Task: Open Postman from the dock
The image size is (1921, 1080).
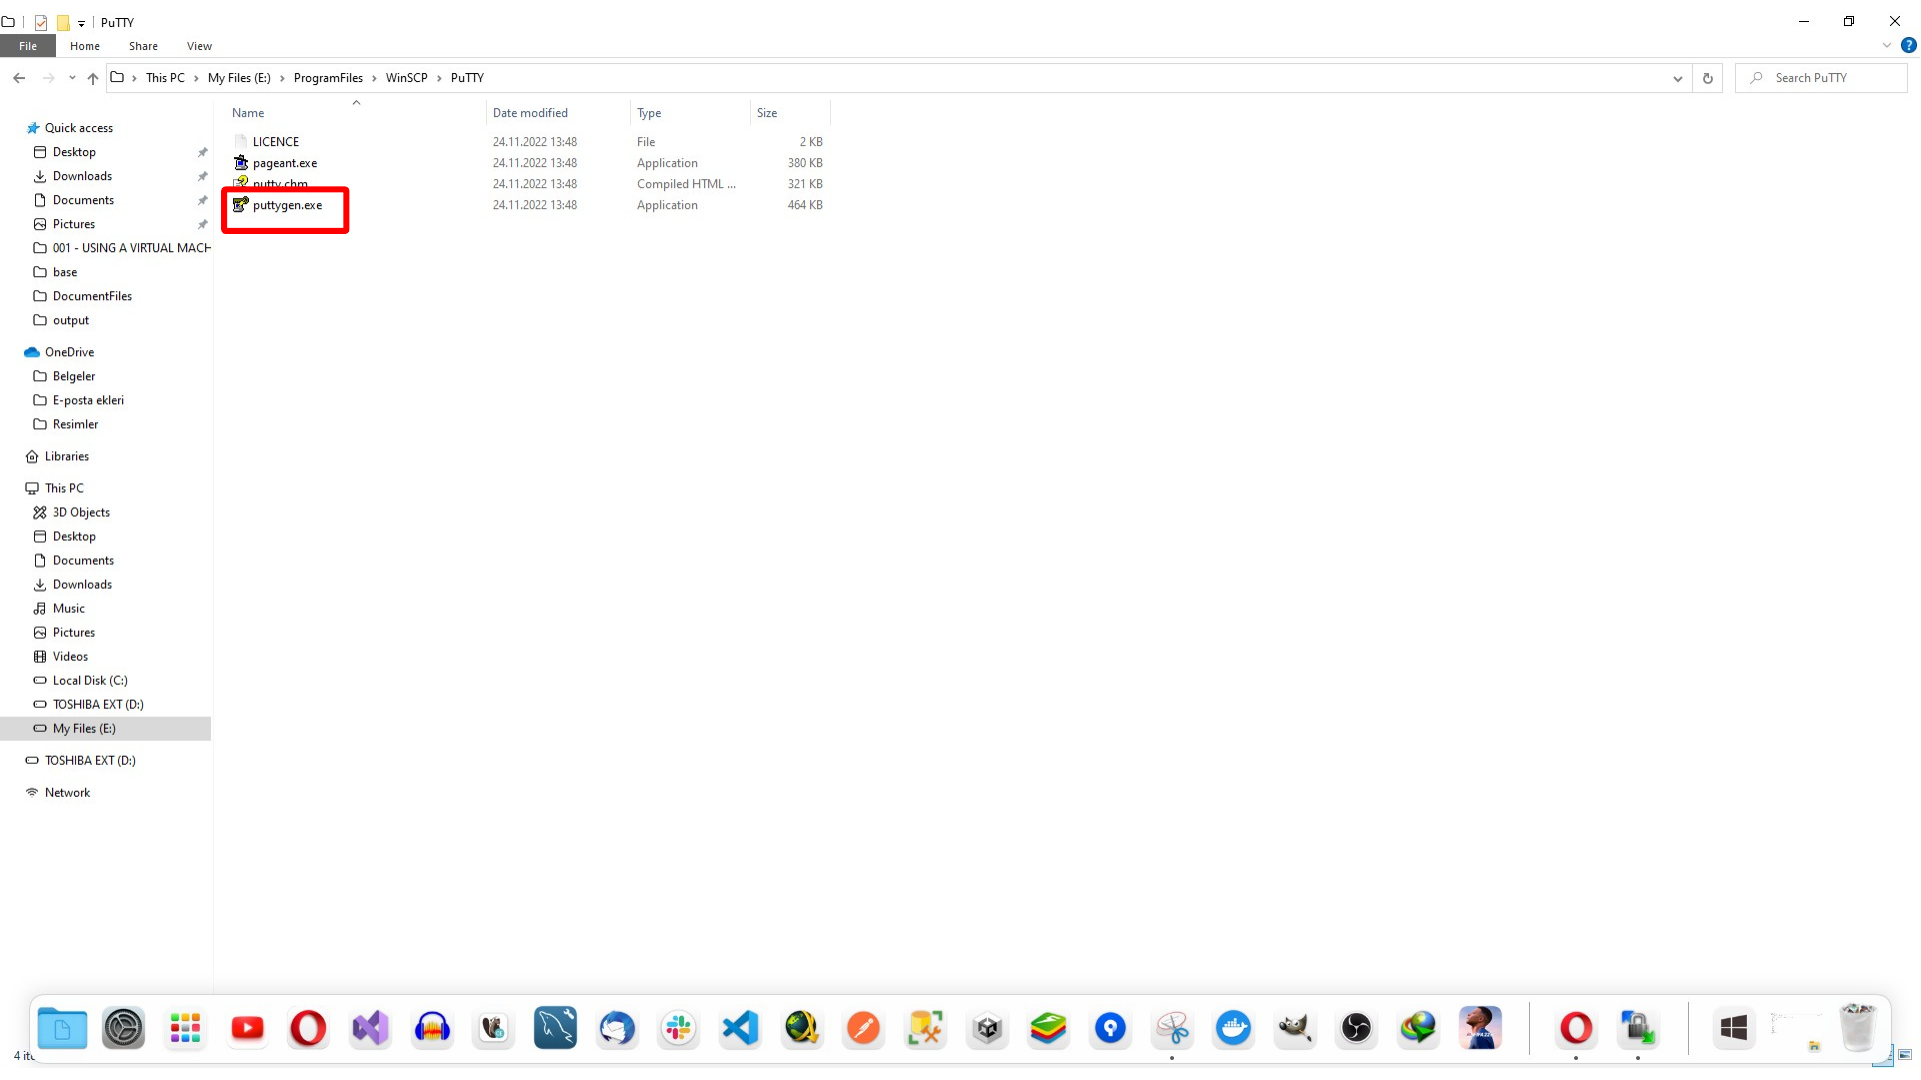Action: pos(863,1028)
